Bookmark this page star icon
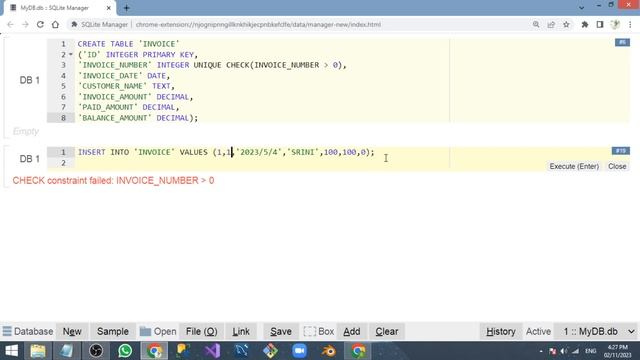This screenshot has width=640, height=360. tap(566, 24)
